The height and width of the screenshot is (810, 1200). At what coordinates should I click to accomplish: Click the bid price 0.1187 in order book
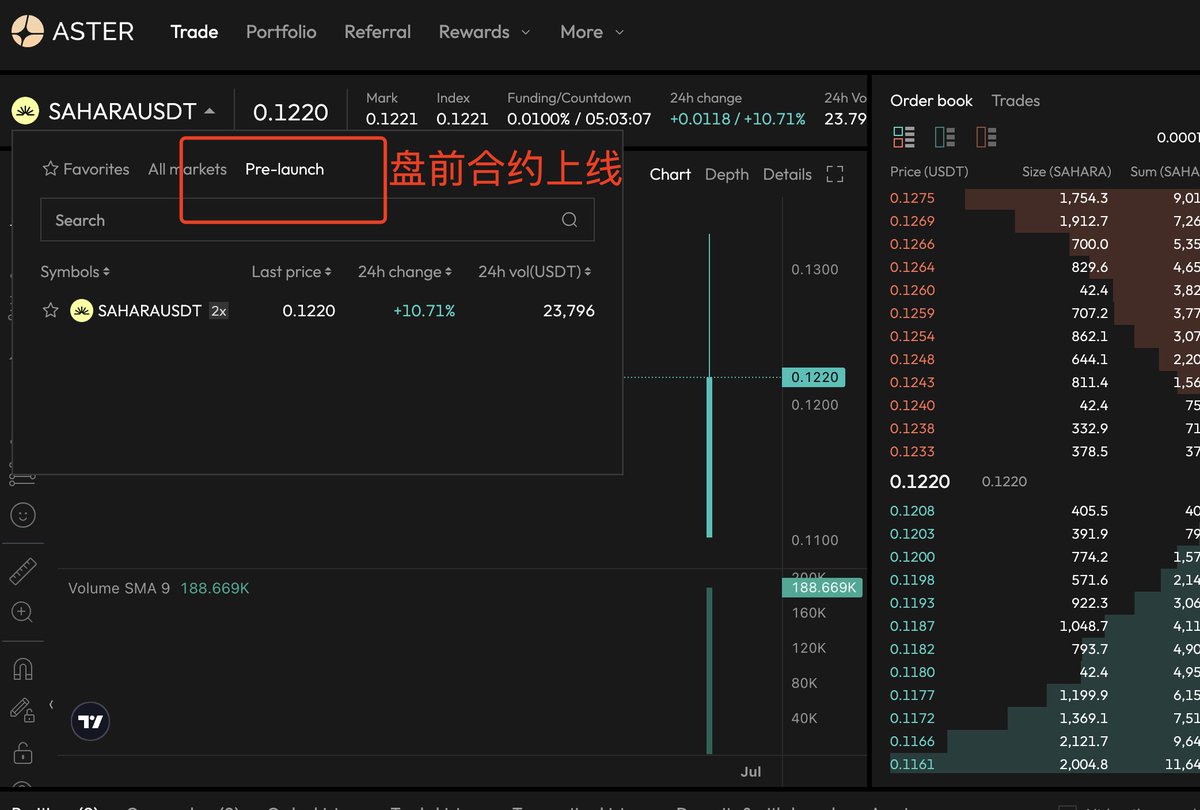(912, 626)
